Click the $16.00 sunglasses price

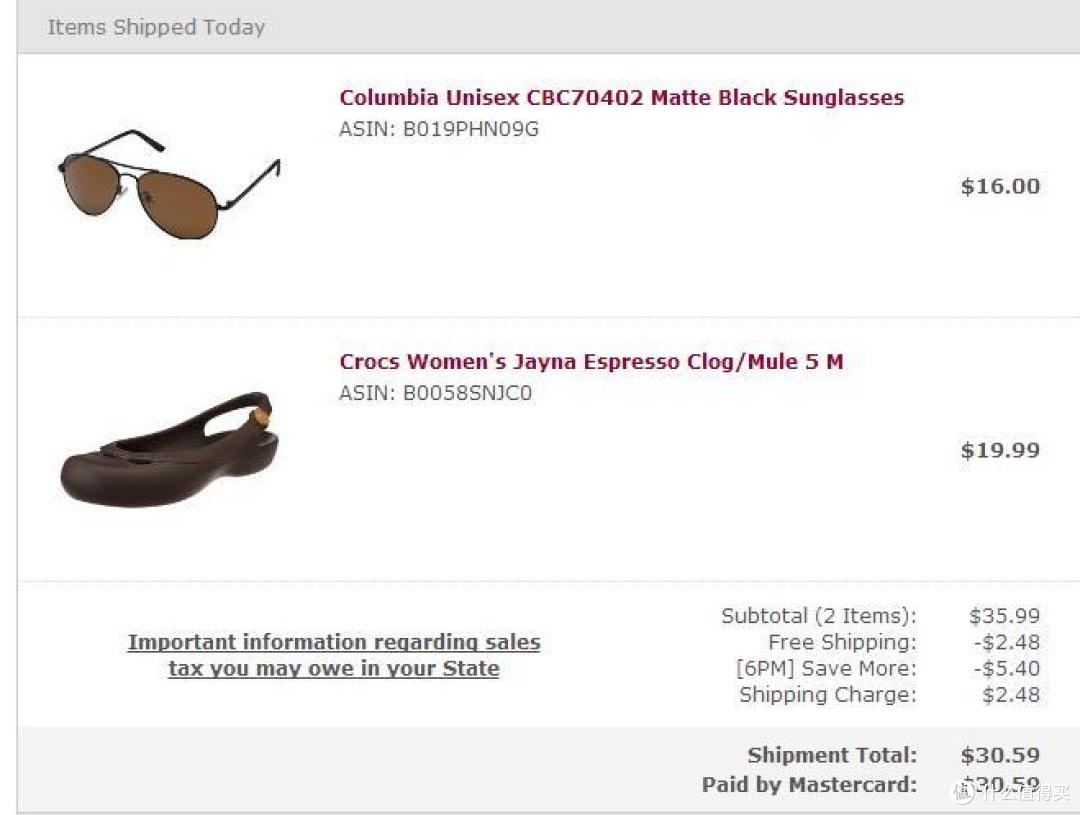1000,186
